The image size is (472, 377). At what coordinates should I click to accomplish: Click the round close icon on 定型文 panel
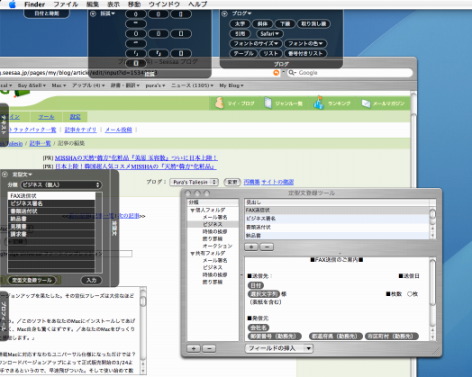tap(5, 174)
